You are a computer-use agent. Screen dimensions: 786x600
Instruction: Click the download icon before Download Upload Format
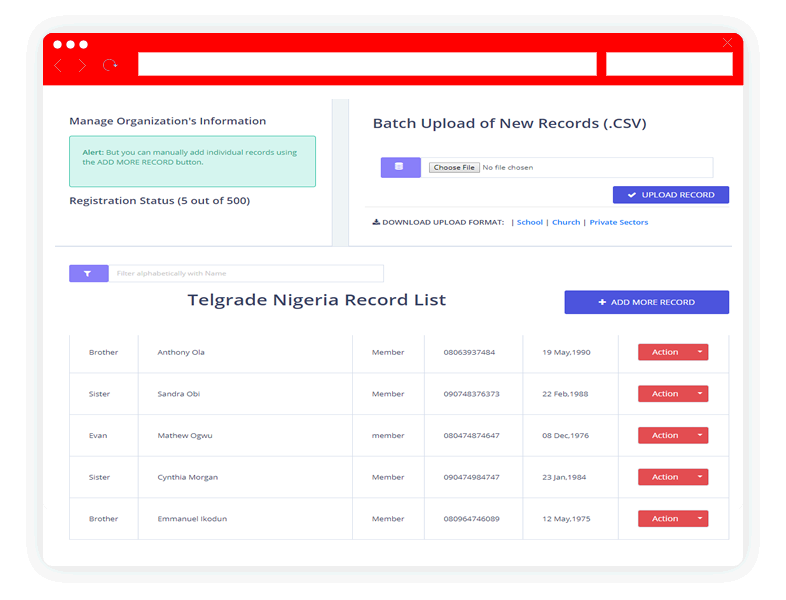click(376, 222)
